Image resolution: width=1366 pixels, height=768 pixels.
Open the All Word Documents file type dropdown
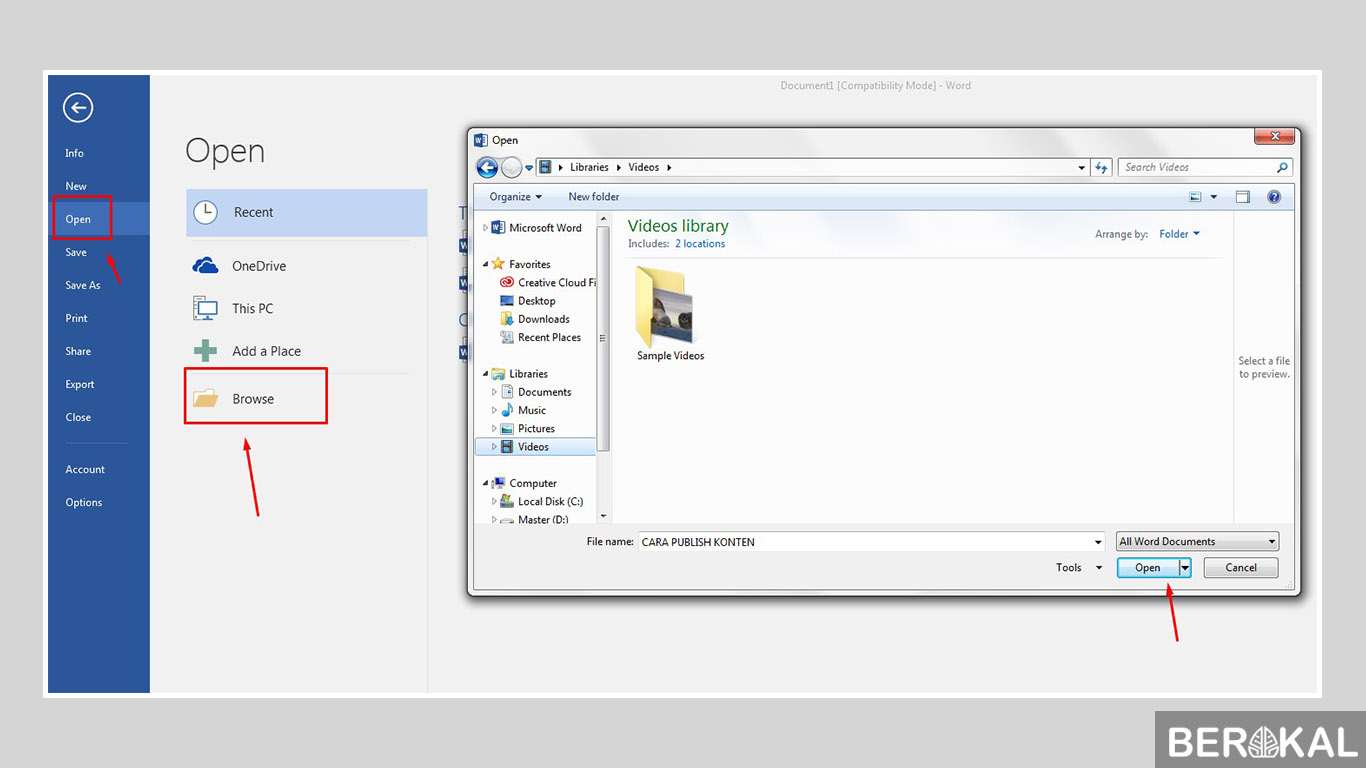[1197, 541]
